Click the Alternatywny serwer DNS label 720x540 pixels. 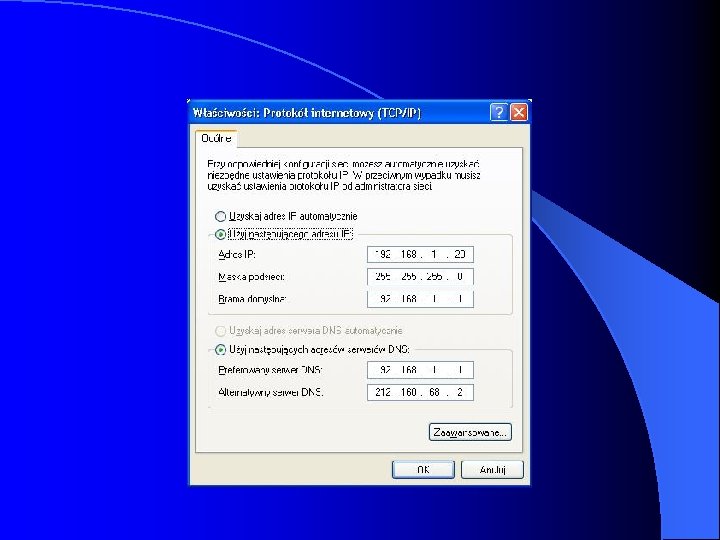point(271,393)
